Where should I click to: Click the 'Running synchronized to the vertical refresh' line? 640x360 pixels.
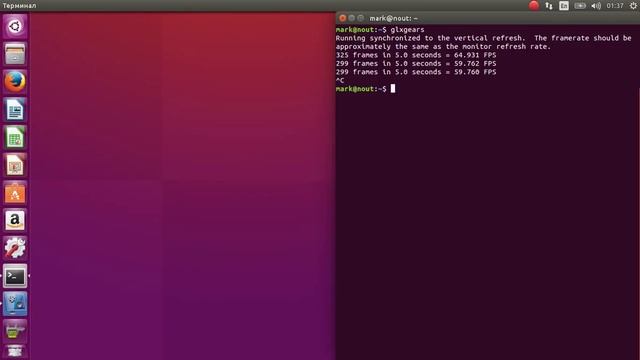coord(483,38)
